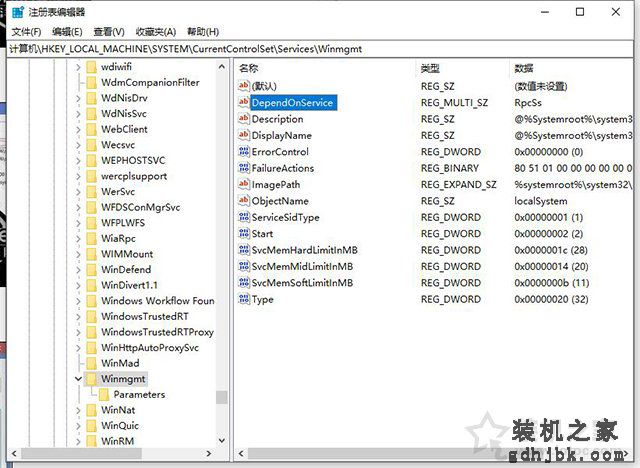Viewport: 640px width, 468px height.
Task: Select the WdmCompanionFilter key
Action: [x=150, y=82]
